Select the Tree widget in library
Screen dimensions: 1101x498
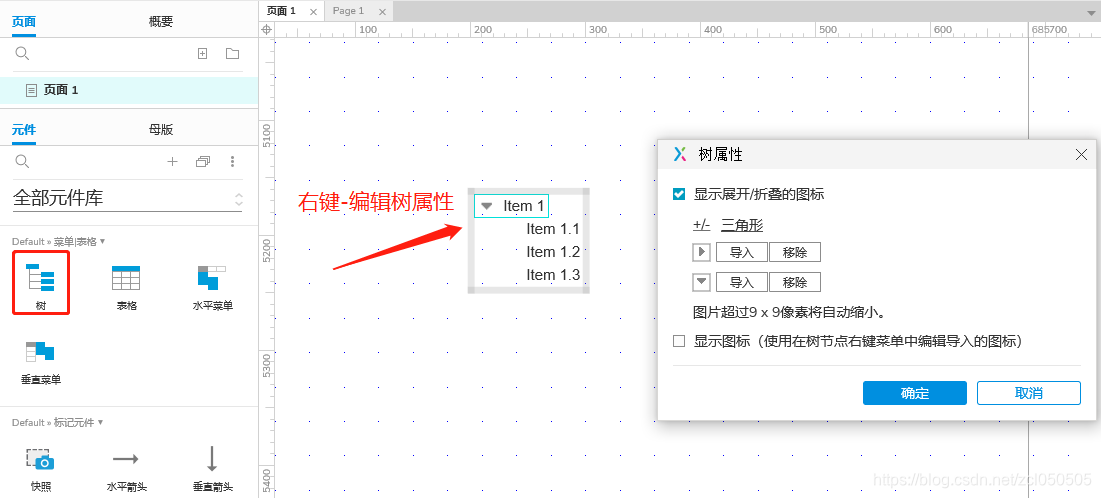click(x=41, y=282)
